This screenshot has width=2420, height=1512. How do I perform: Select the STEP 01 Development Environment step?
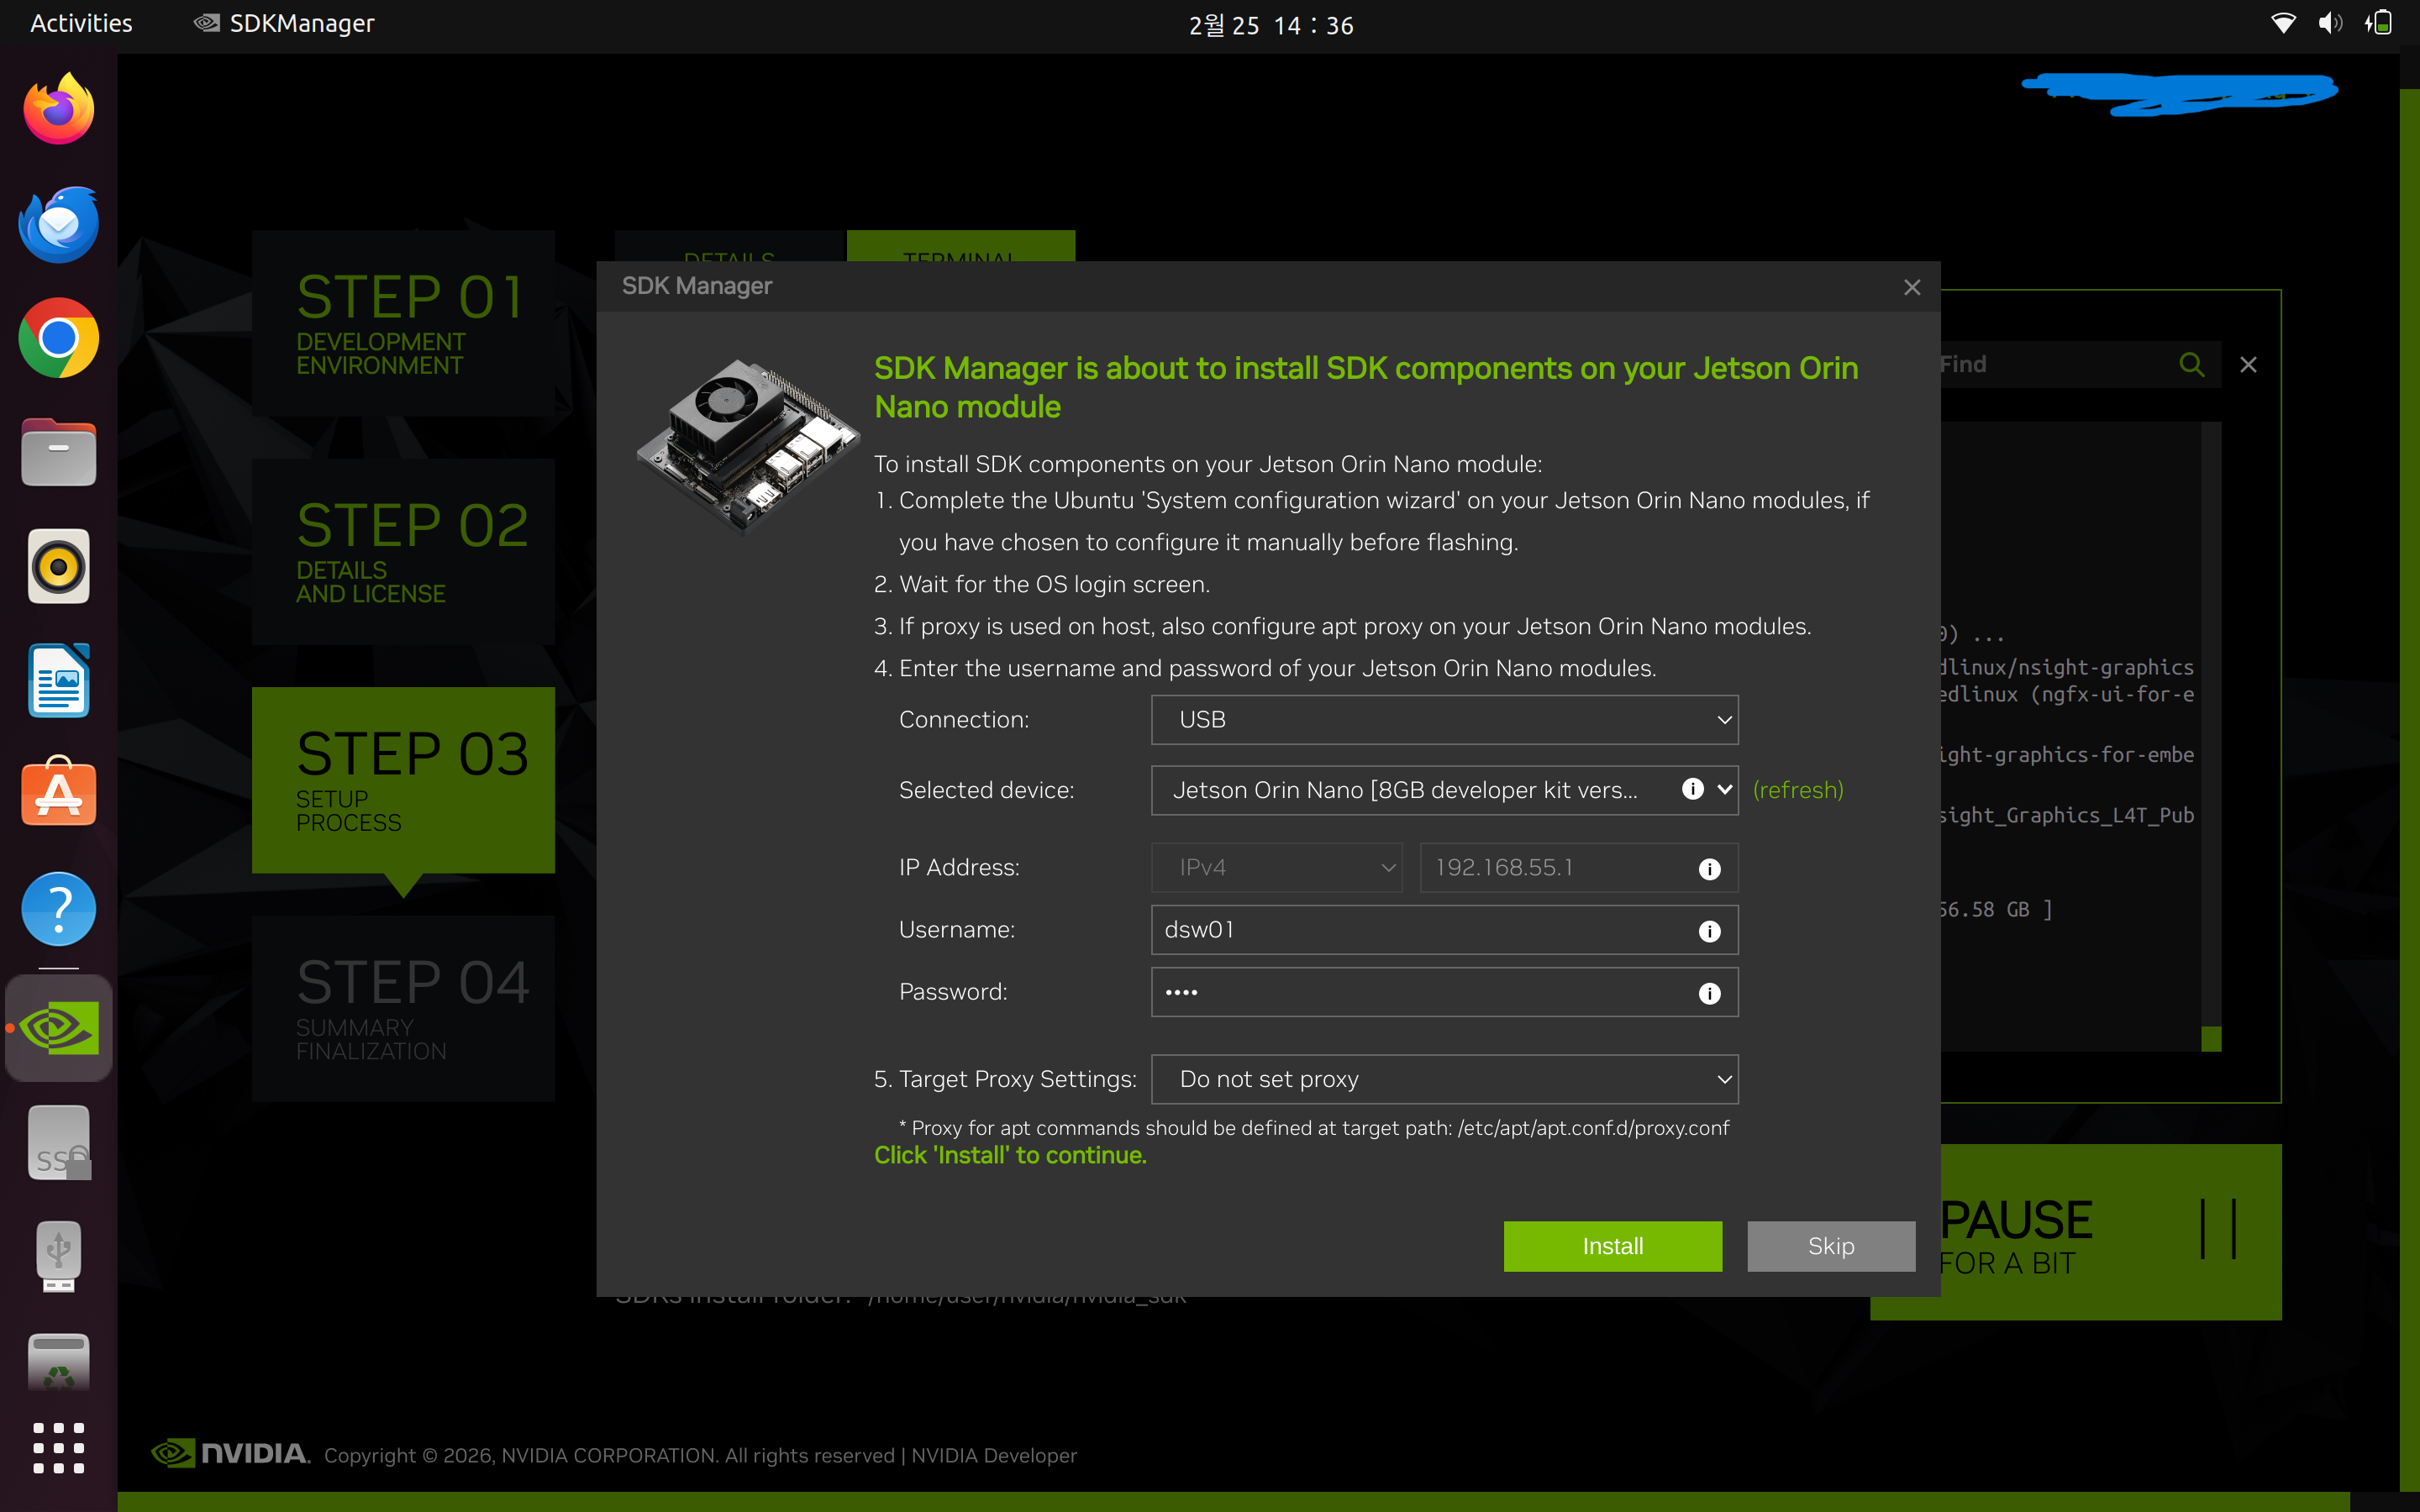coord(403,322)
